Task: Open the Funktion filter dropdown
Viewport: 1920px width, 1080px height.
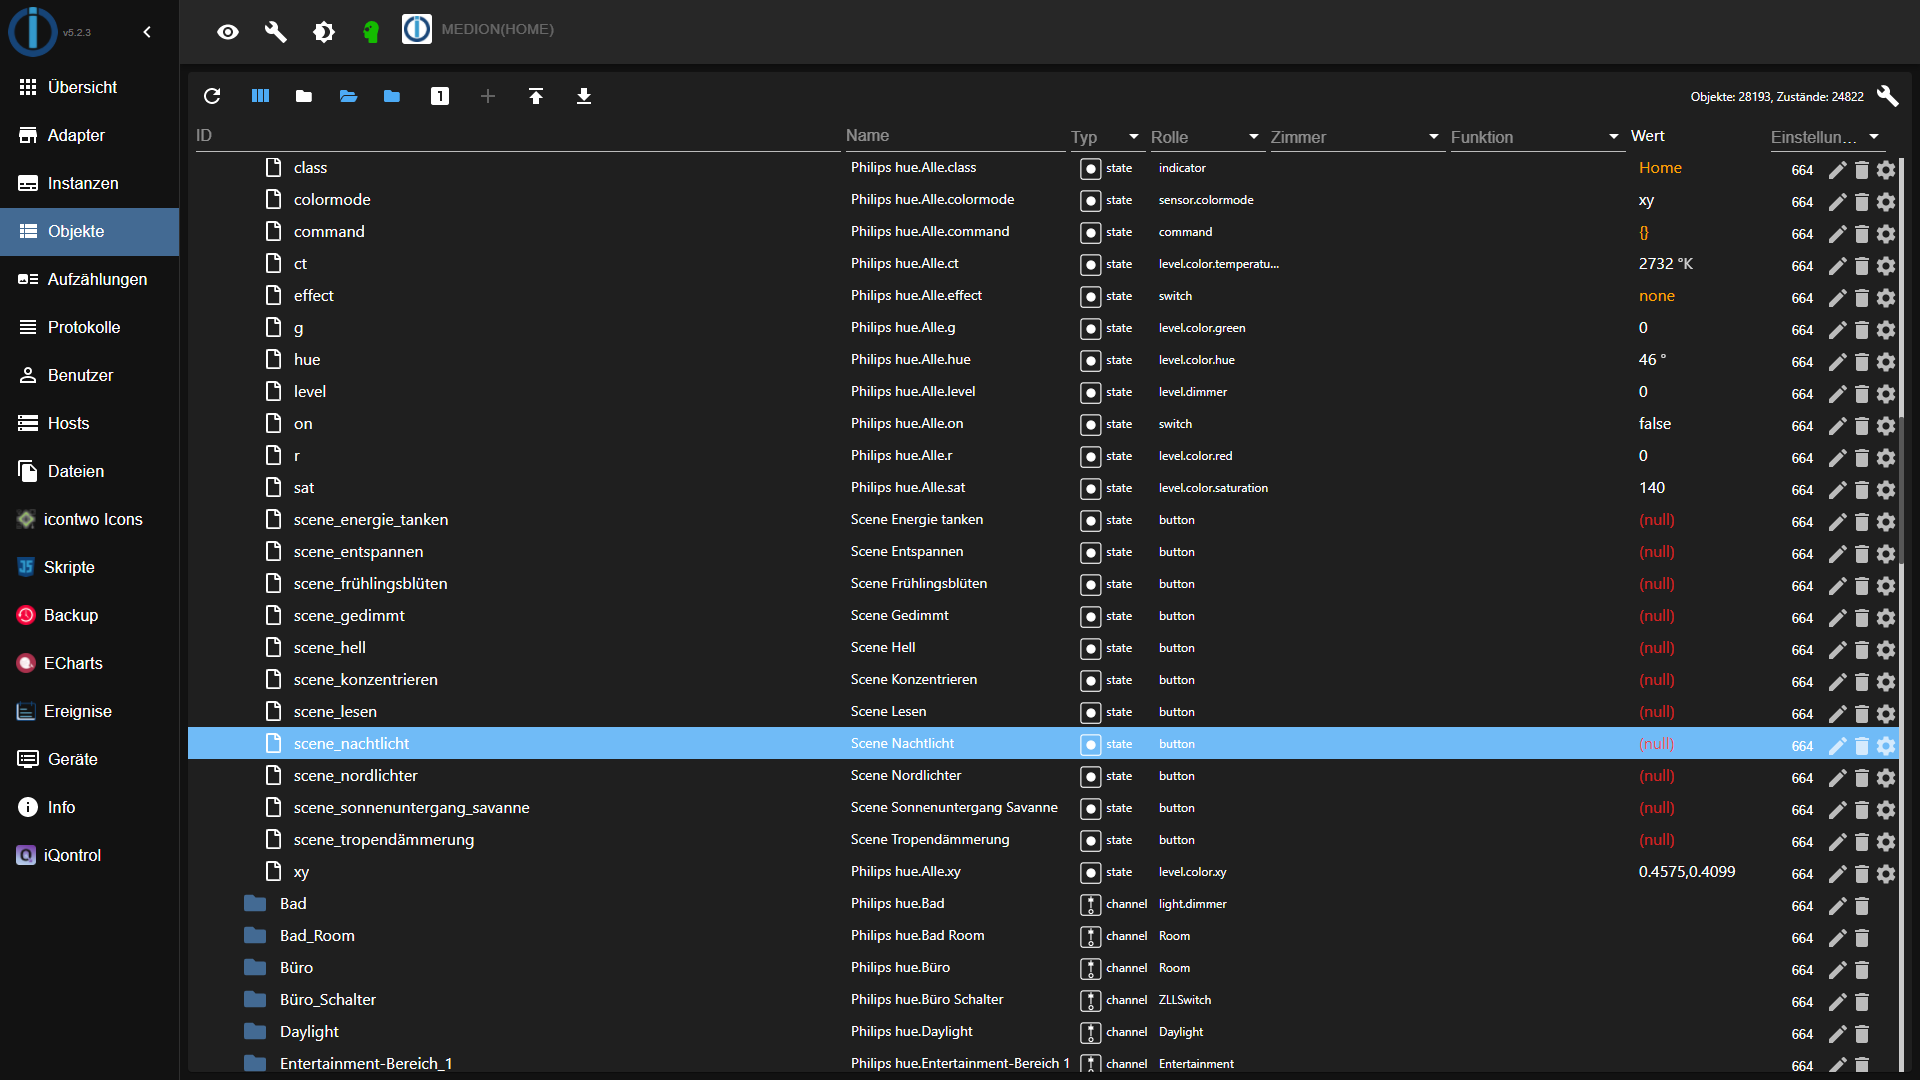Action: click(1536, 137)
